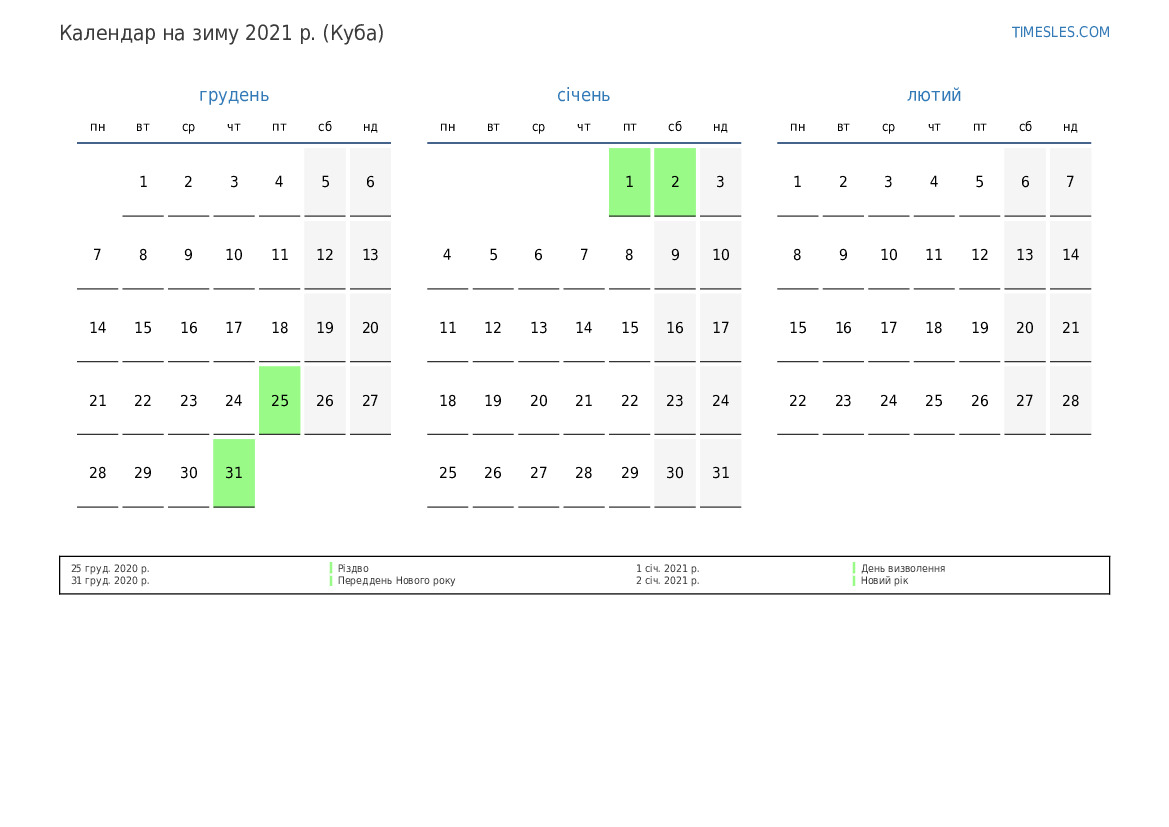Click legend date '2 січ. 2021 р.'
Viewport: 1169px width, 827px height.
[x=668, y=580]
